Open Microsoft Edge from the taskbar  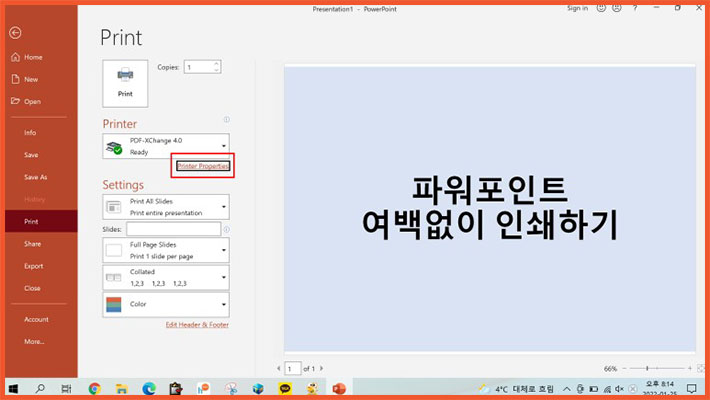[x=149, y=389]
